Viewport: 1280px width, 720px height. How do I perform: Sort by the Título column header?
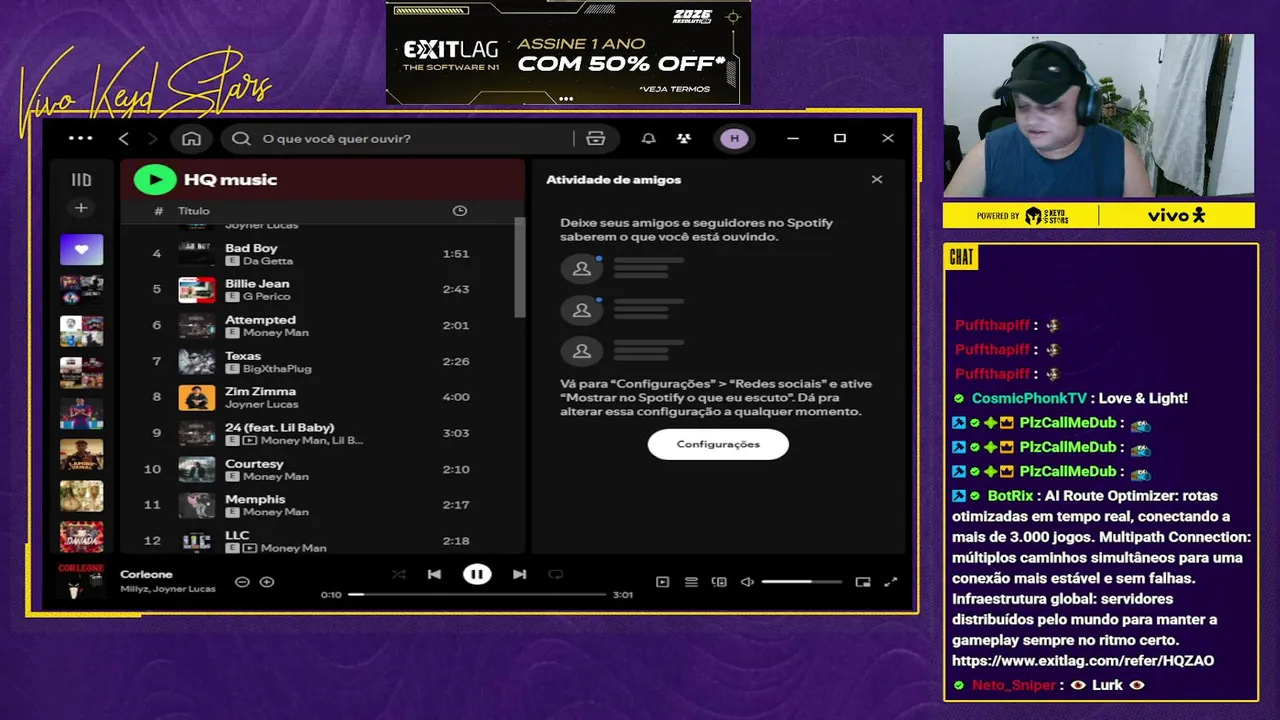[x=194, y=211]
